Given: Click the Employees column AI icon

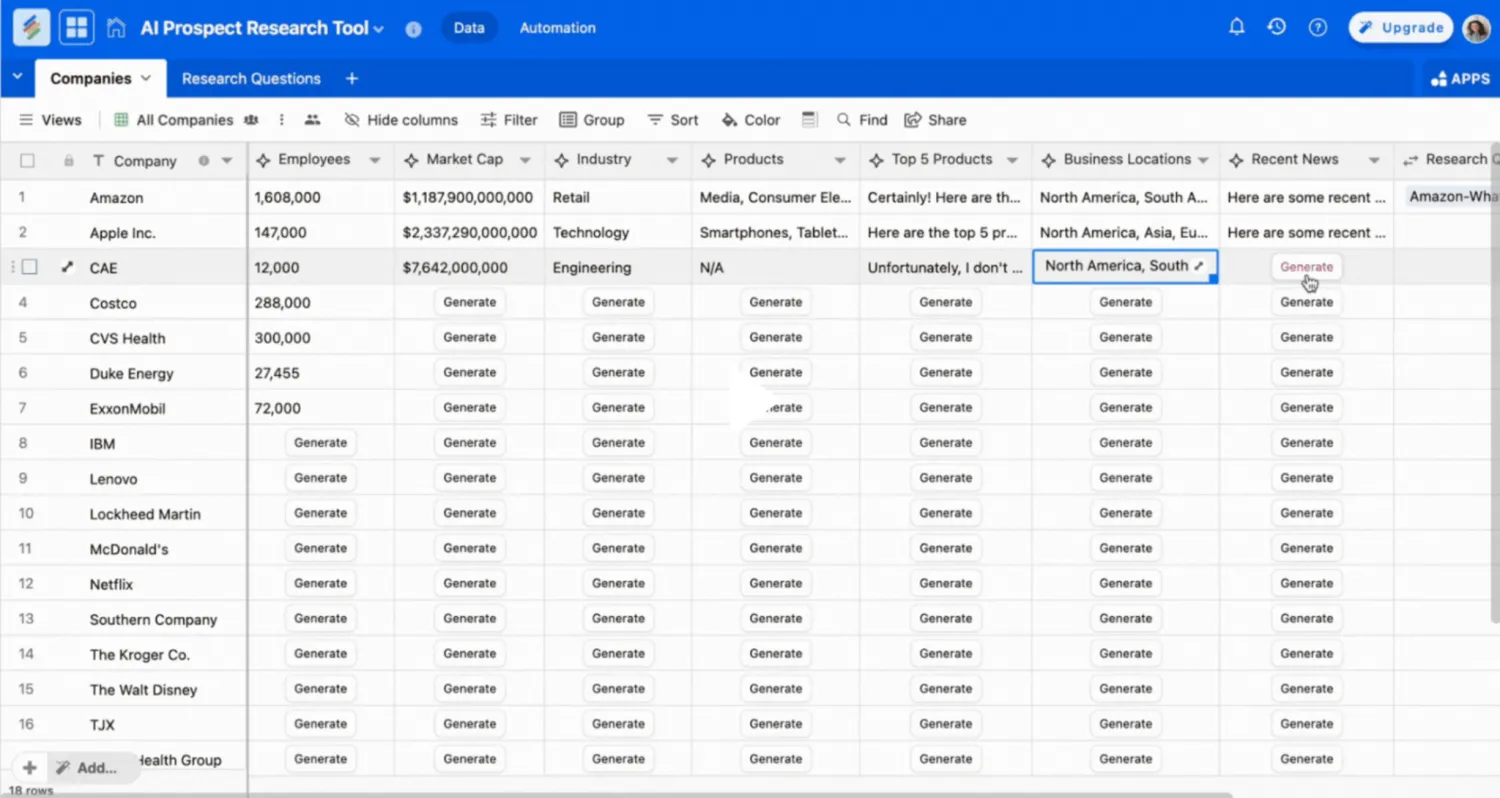Looking at the screenshot, I should point(264,160).
